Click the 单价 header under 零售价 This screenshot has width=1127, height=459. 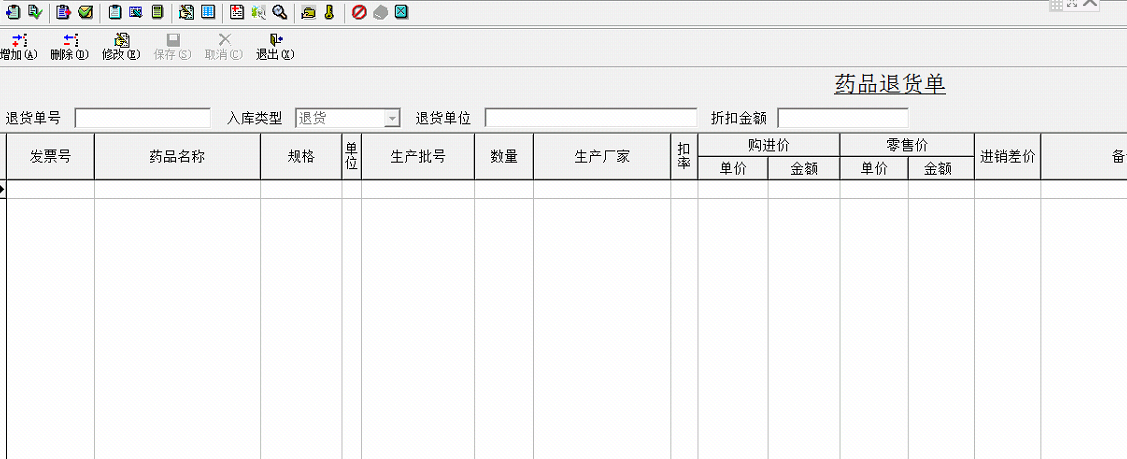(x=874, y=169)
